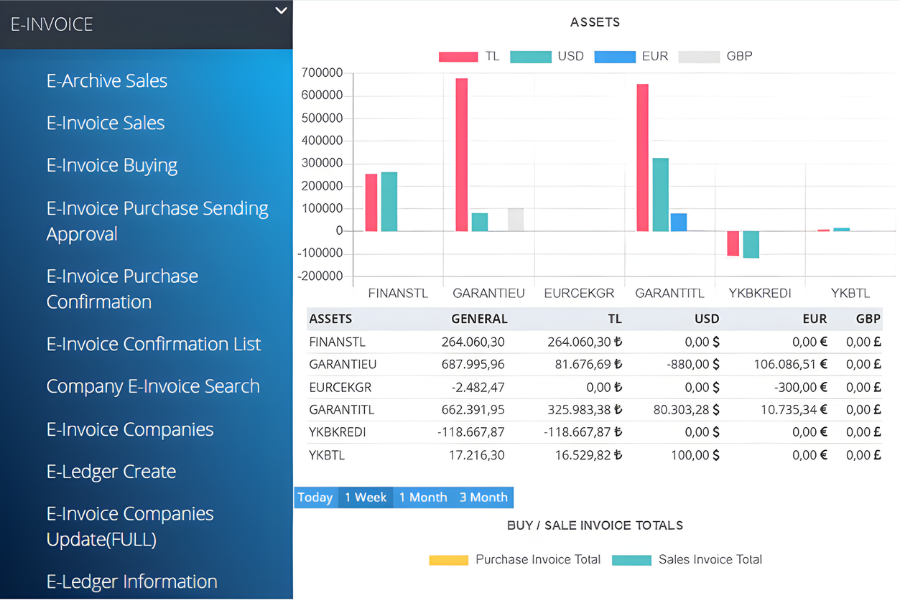Open E-Invoice Sales page
900x600 pixels.
tap(105, 123)
